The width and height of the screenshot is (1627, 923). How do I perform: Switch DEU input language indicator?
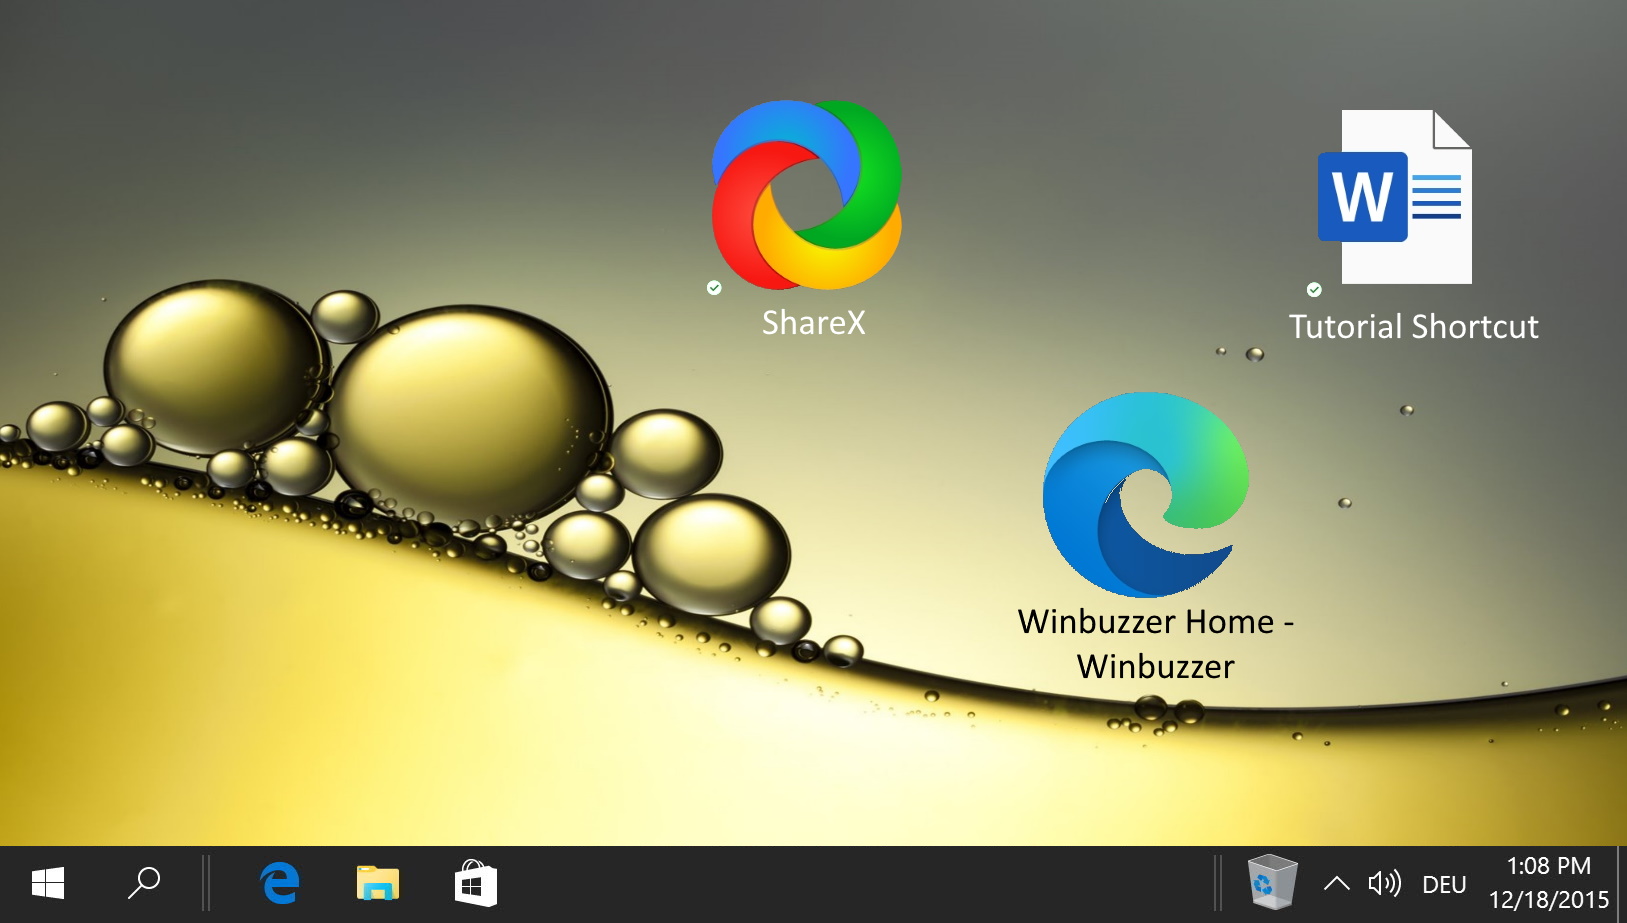[1444, 885]
